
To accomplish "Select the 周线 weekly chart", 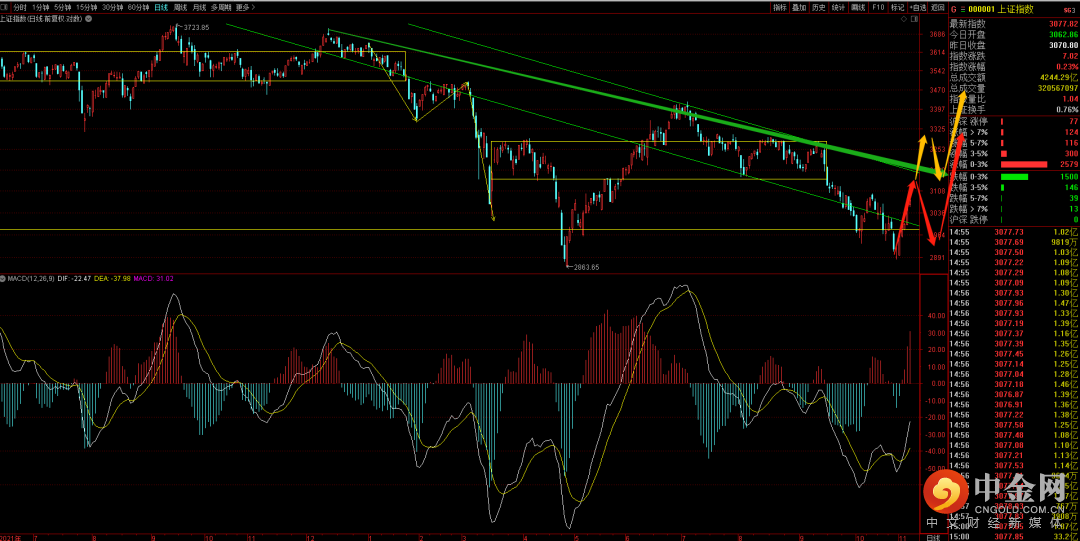I will coord(181,6).
